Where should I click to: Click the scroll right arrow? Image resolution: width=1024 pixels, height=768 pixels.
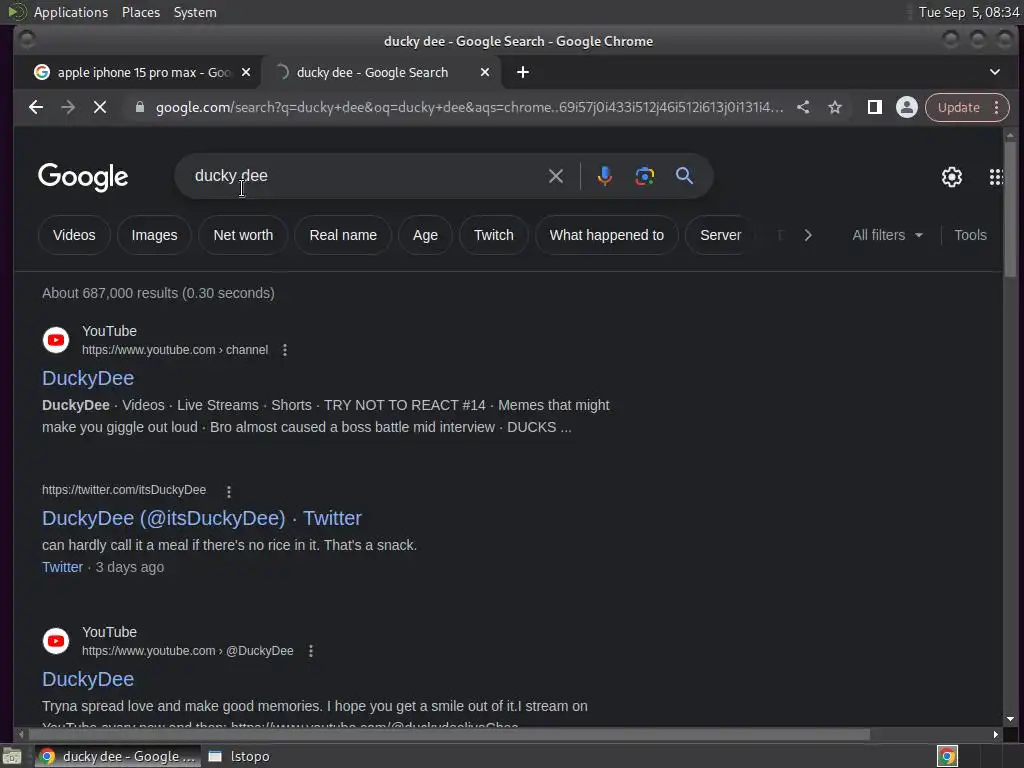(x=995, y=735)
